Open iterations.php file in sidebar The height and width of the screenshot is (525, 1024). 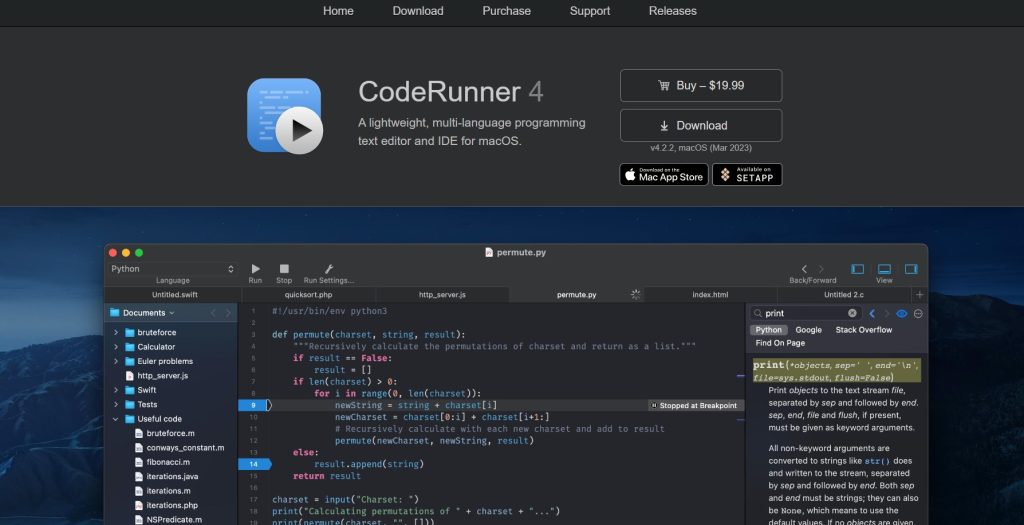coord(172,505)
